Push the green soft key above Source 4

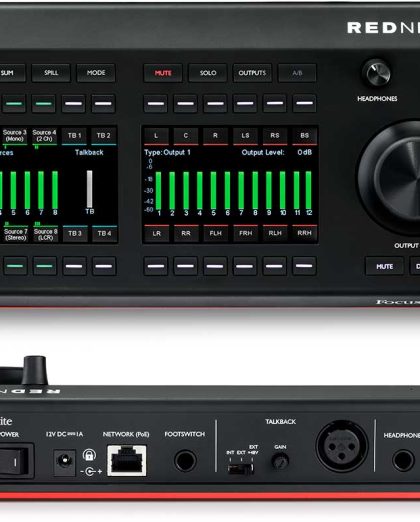(44, 104)
